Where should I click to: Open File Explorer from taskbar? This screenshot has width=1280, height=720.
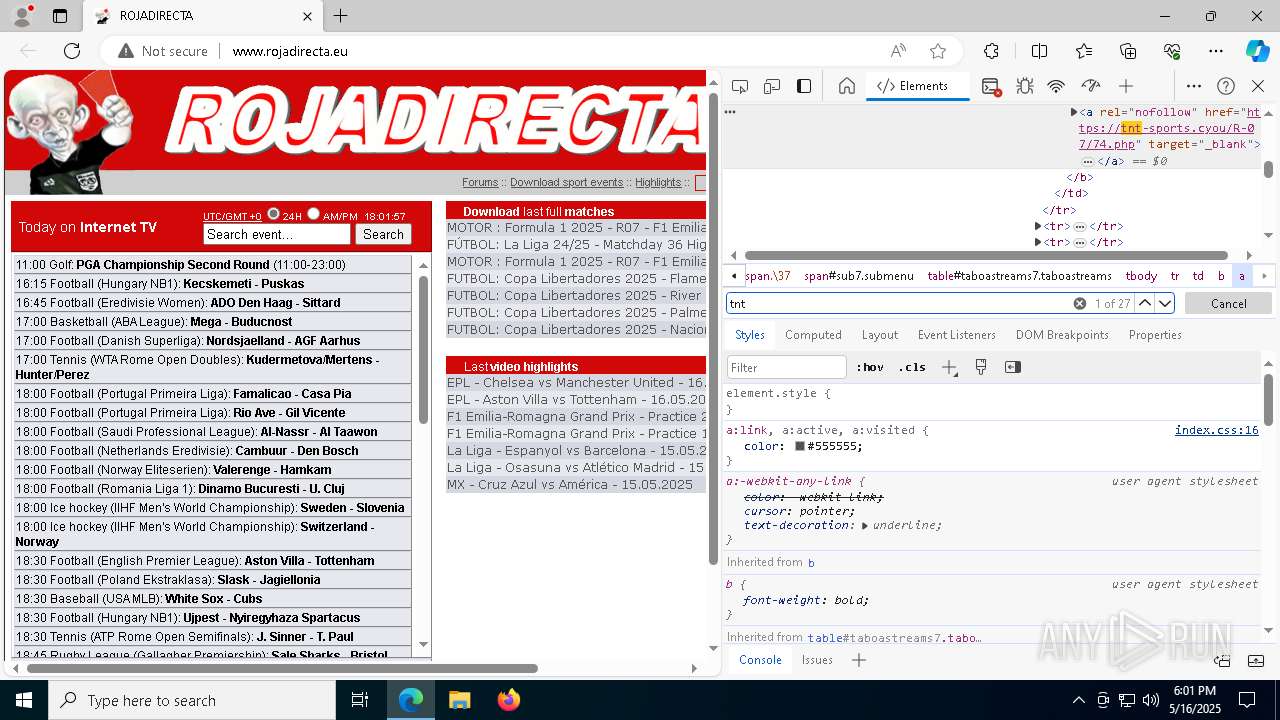[x=459, y=700]
